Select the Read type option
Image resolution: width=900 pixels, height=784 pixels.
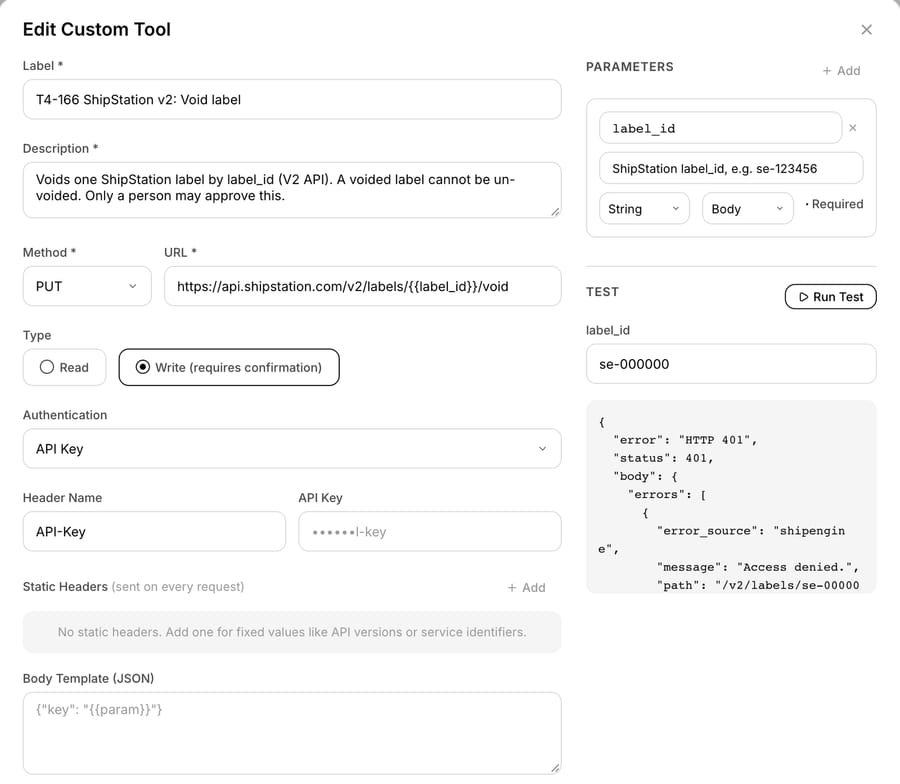(x=64, y=367)
